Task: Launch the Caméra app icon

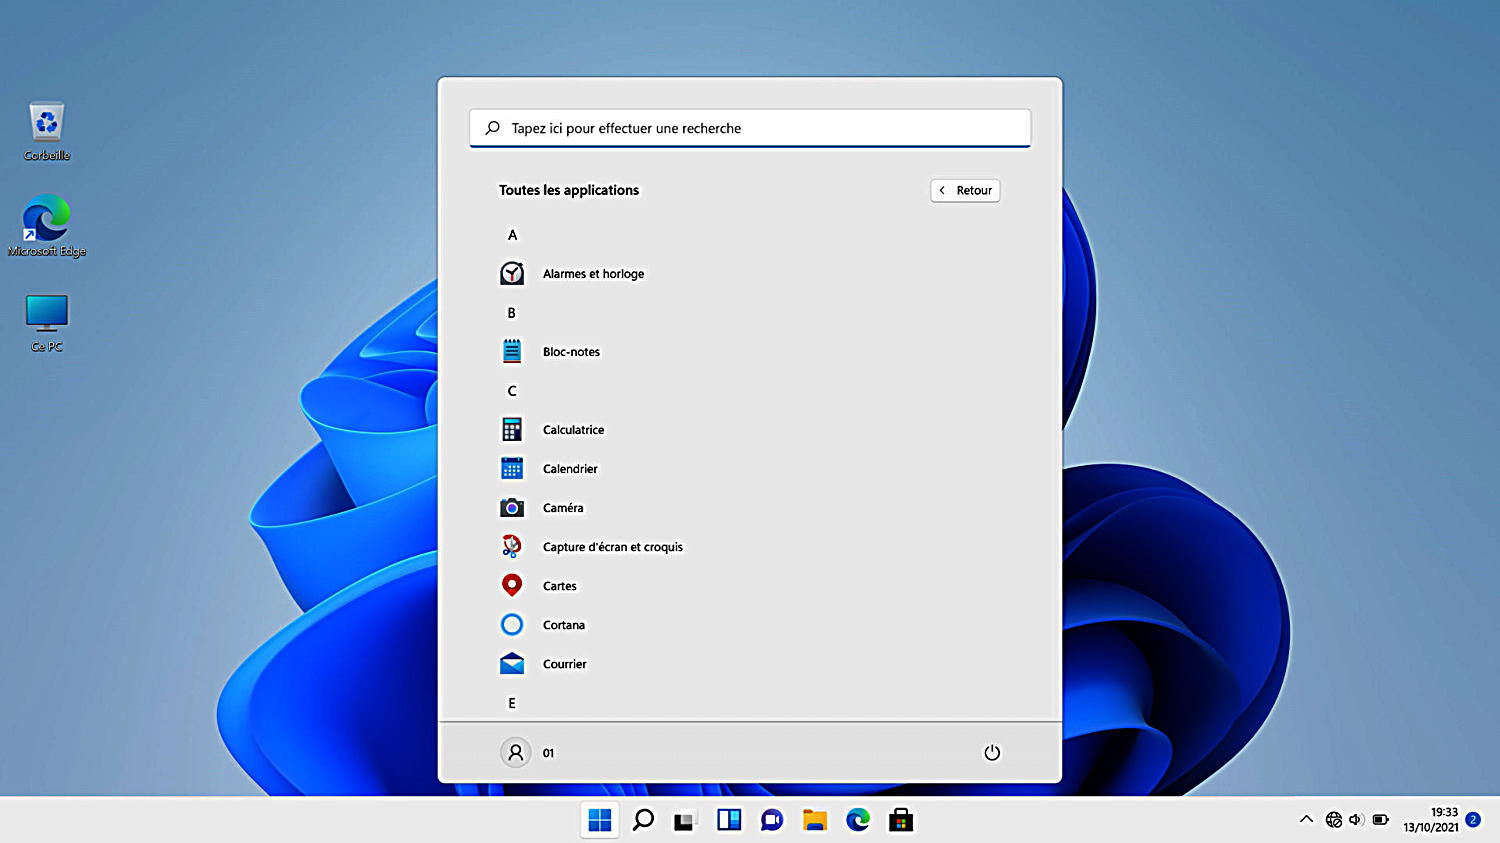Action: [512, 508]
